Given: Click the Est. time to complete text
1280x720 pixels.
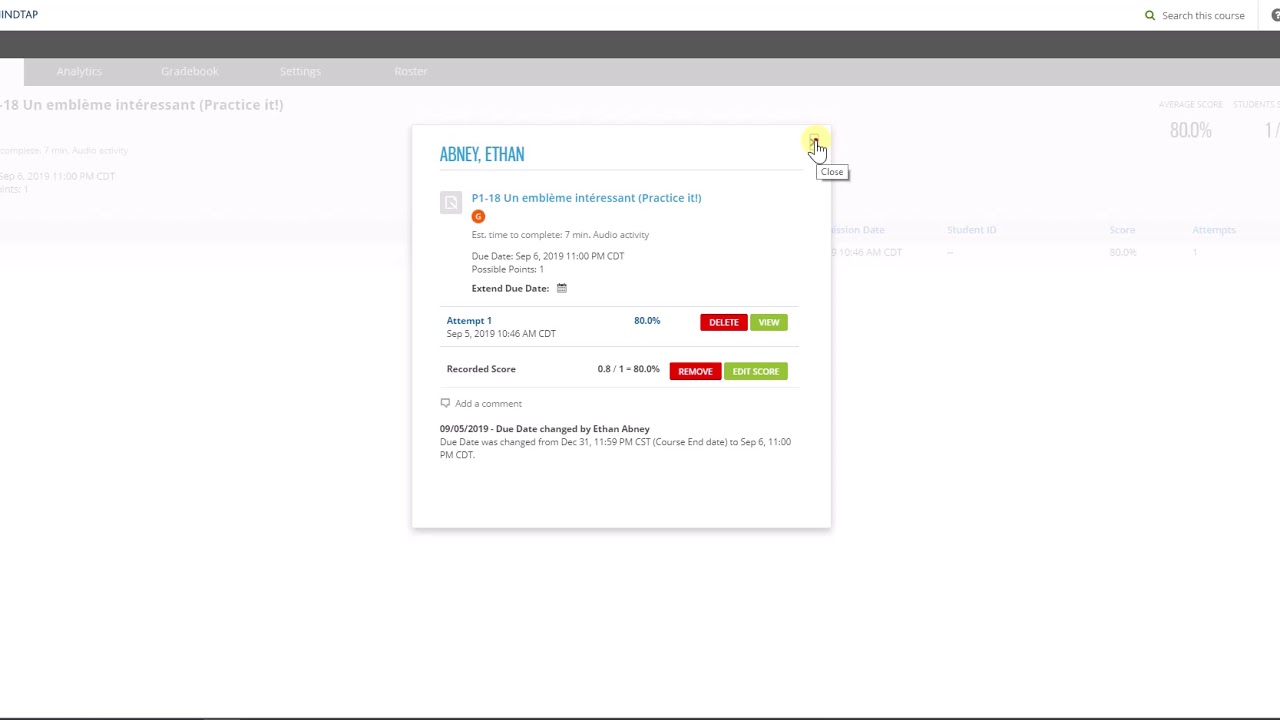Looking at the screenshot, I should pyautogui.click(x=560, y=235).
